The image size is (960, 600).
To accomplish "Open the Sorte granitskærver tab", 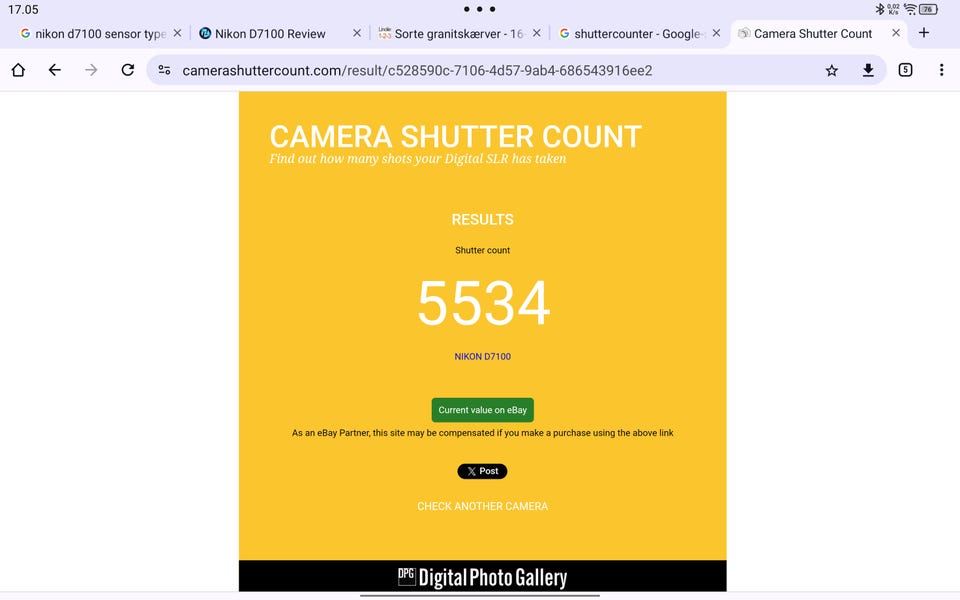I will click(x=458, y=34).
